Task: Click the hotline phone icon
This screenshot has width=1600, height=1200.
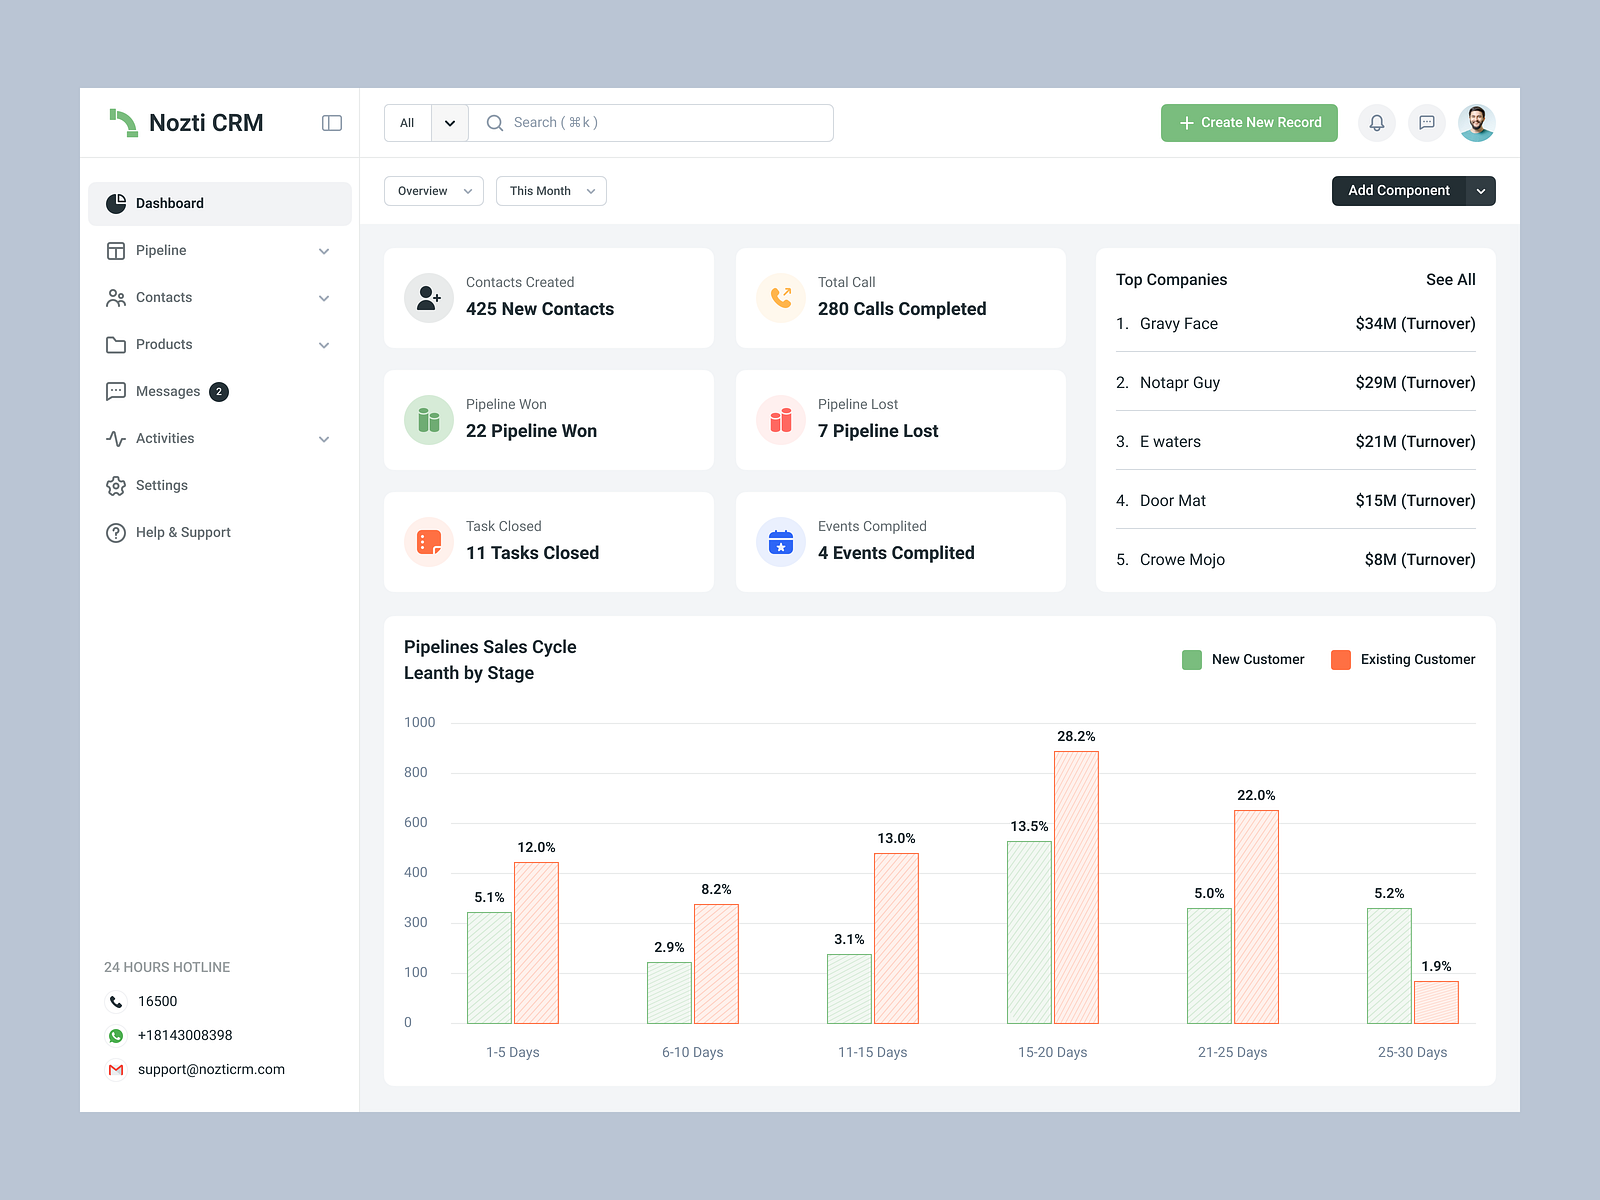Action: pos(116,1001)
